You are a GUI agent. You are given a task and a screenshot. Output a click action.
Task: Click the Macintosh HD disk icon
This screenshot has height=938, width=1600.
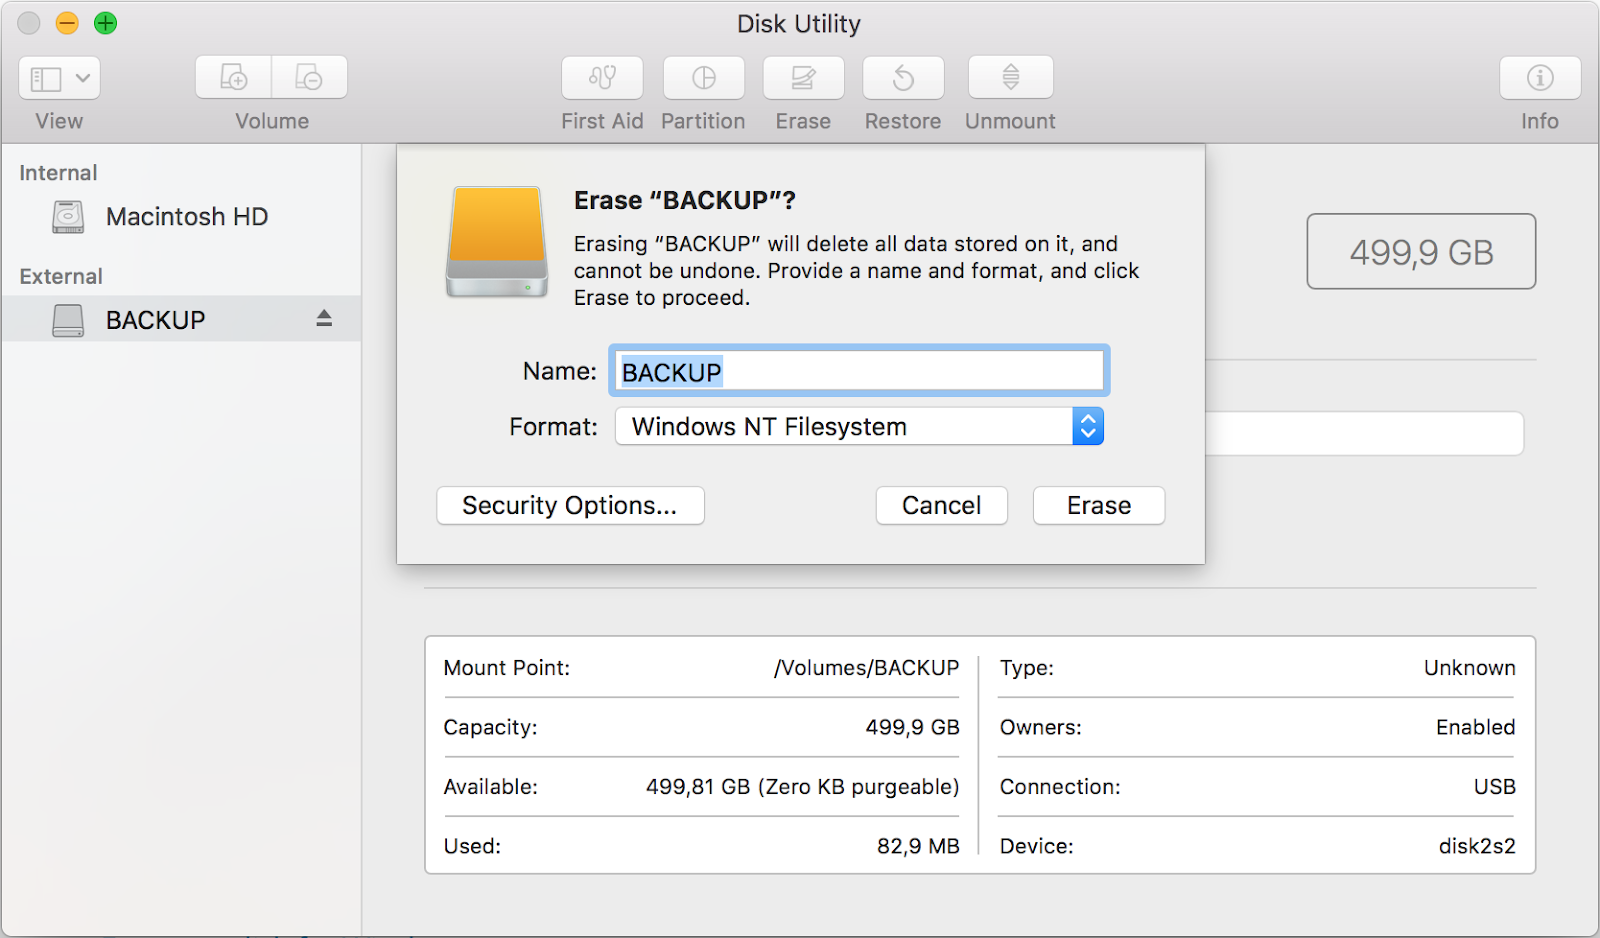tap(68, 217)
